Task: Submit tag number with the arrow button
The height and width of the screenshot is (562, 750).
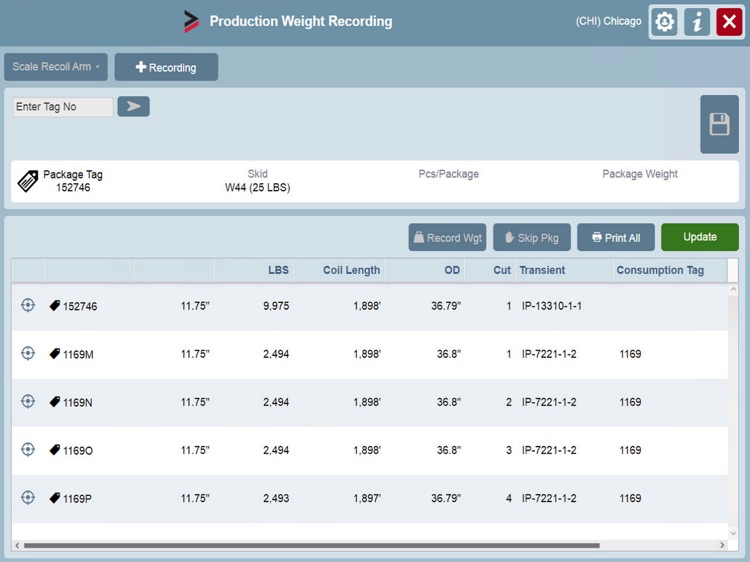Action: point(133,106)
